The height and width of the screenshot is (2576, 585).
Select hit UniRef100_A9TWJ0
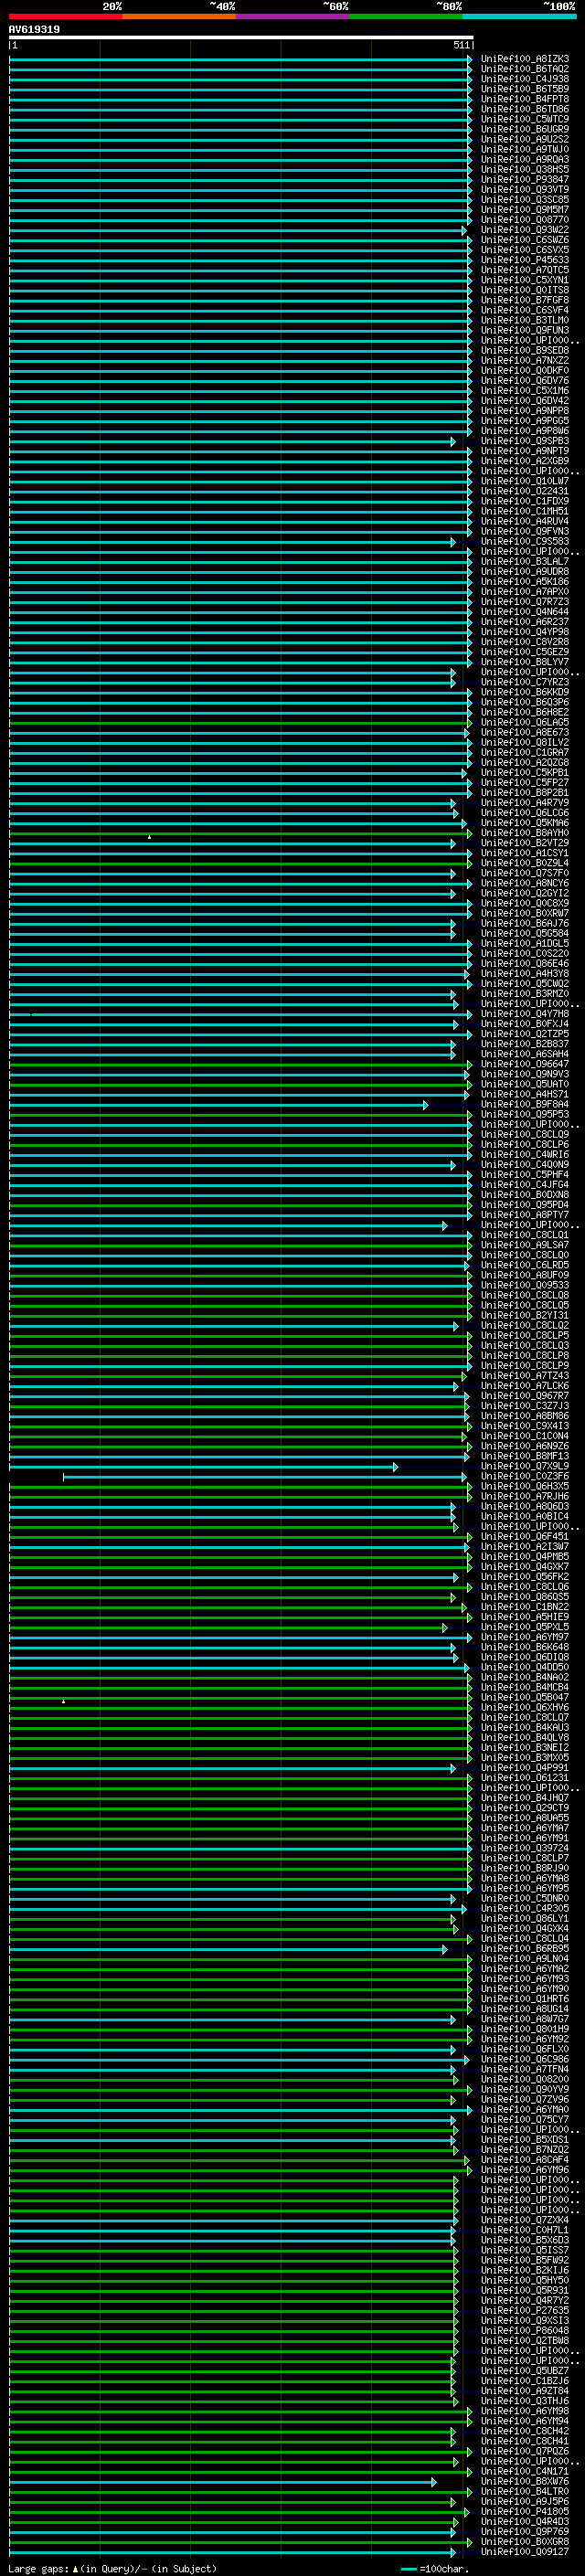point(525,149)
